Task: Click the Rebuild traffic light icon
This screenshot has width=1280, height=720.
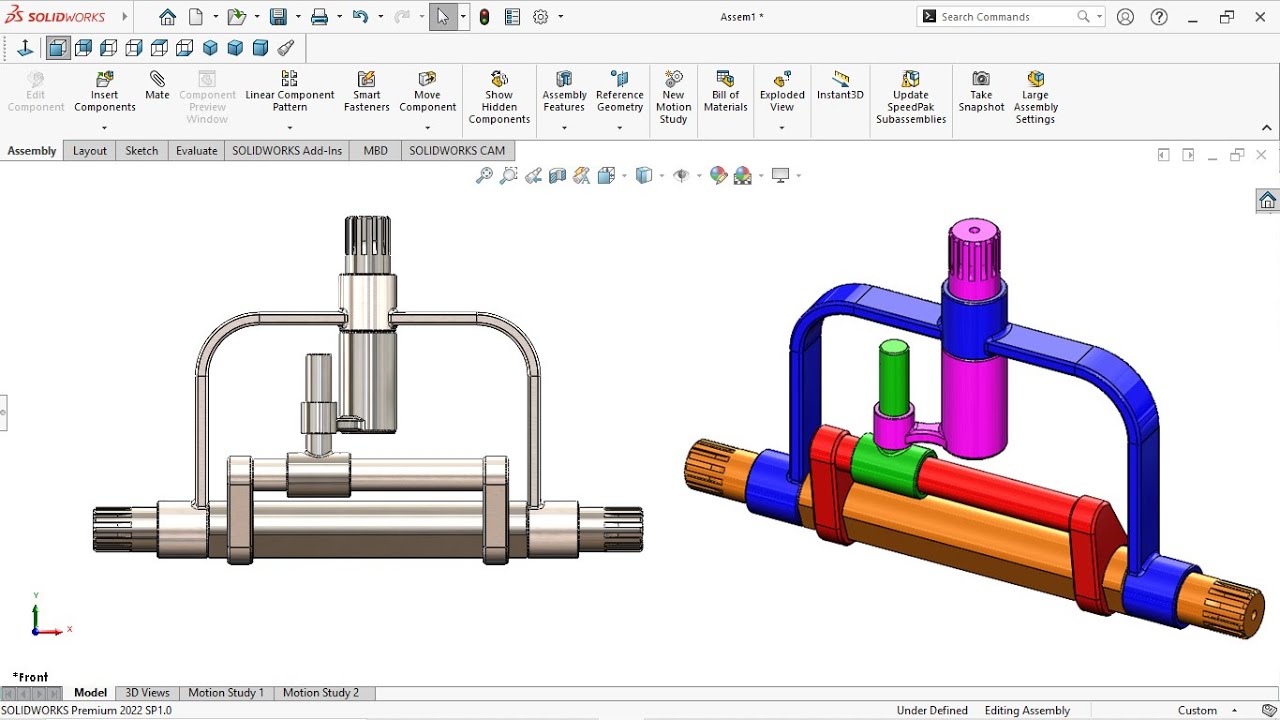Action: pyautogui.click(x=485, y=17)
